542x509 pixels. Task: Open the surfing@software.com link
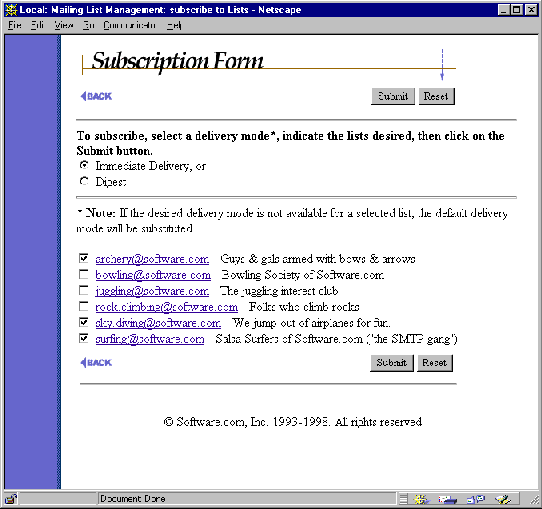(x=150, y=339)
